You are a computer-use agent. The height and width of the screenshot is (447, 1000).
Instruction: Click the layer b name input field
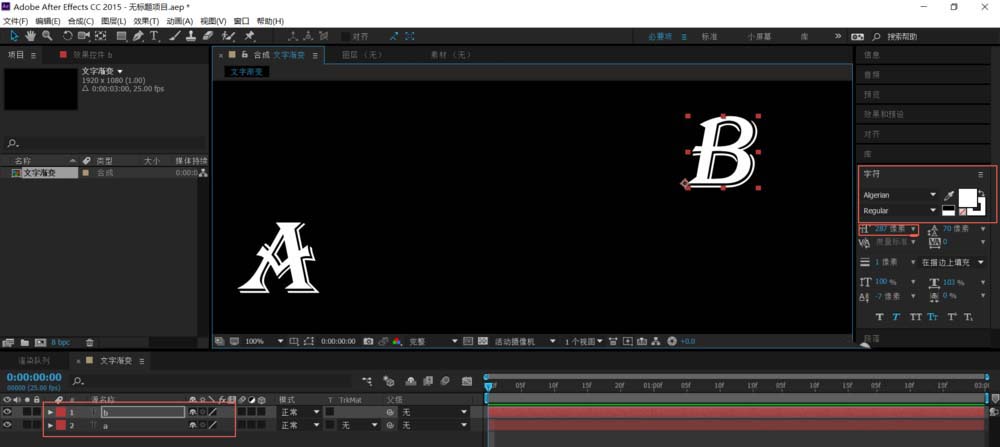[143, 412]
